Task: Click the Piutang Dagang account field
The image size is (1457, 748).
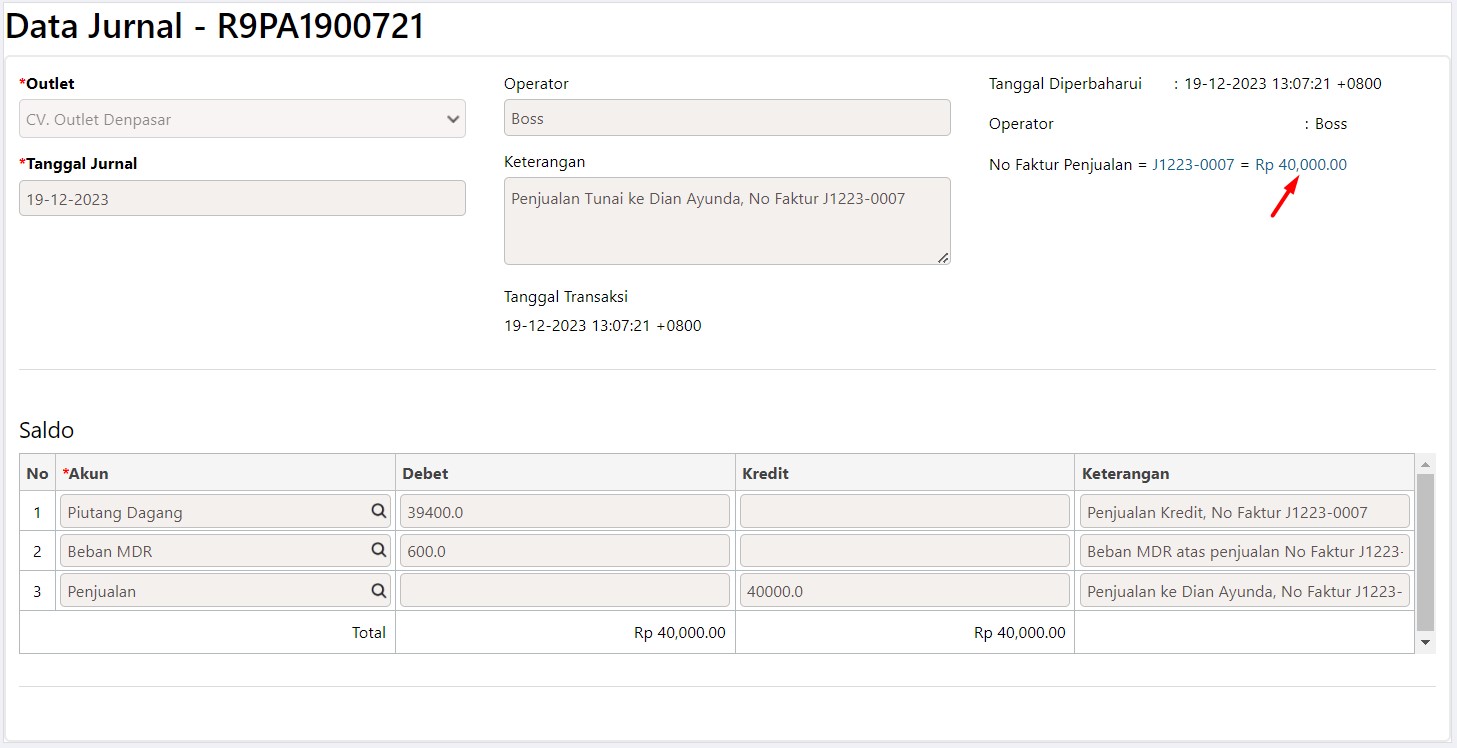Action: tap(215, 512)
